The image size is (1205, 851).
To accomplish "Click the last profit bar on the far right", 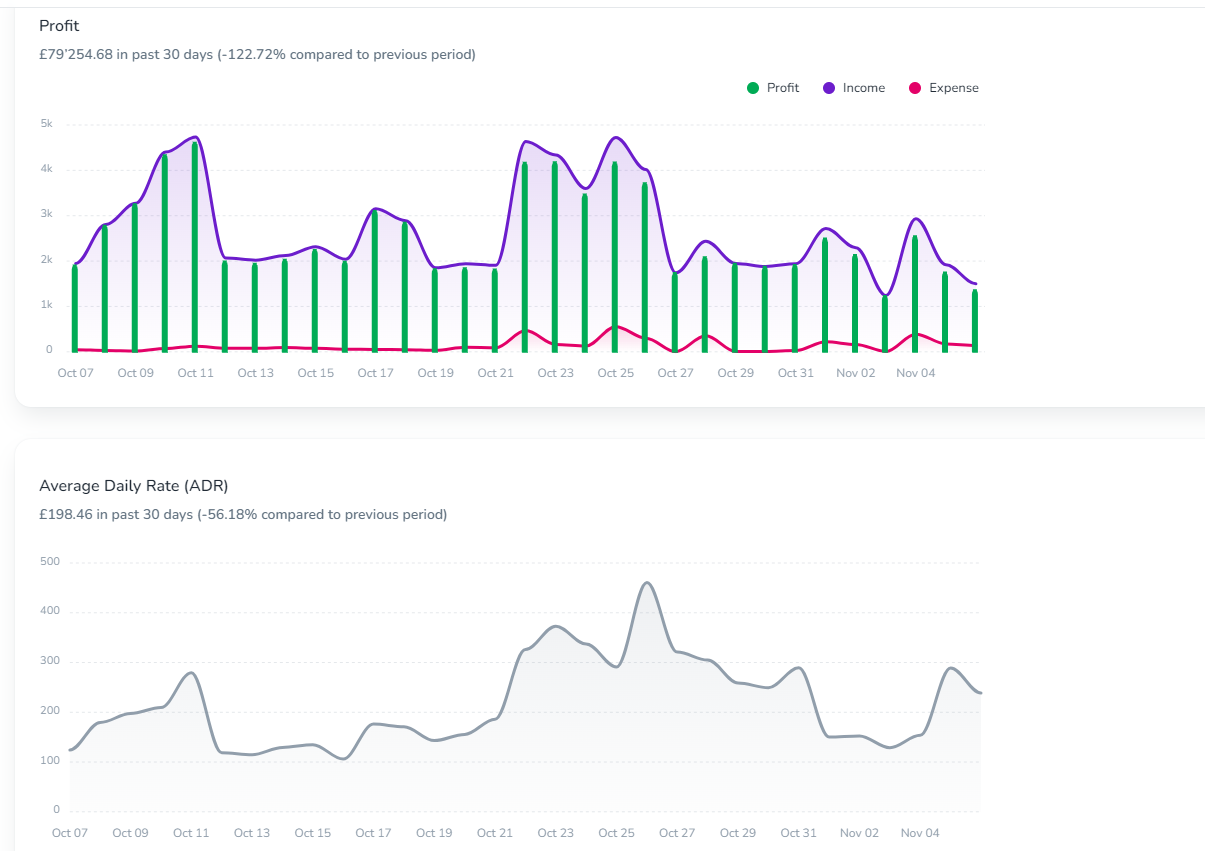I will (x=975, y=322).
